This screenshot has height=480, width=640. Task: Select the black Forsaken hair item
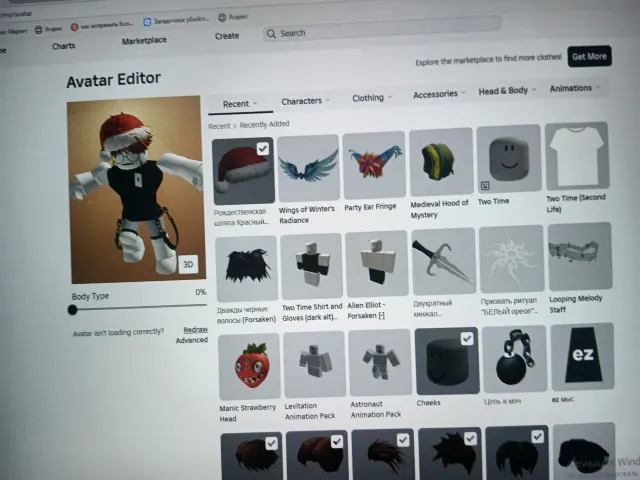(x=247, y=269)
